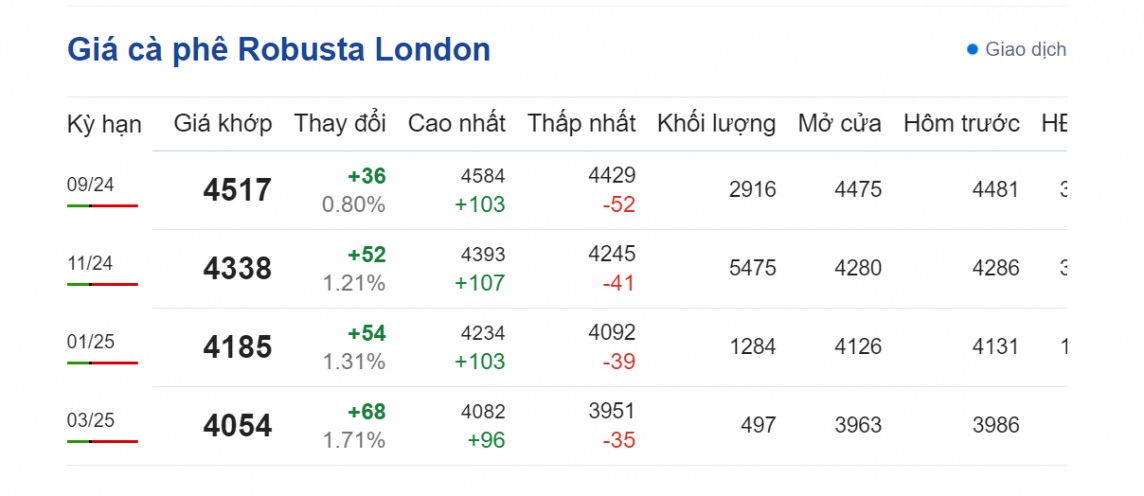Viewport: 1144px width, 496px height.
Task: Open the 03/25 contract row
Action: point(90,420)
